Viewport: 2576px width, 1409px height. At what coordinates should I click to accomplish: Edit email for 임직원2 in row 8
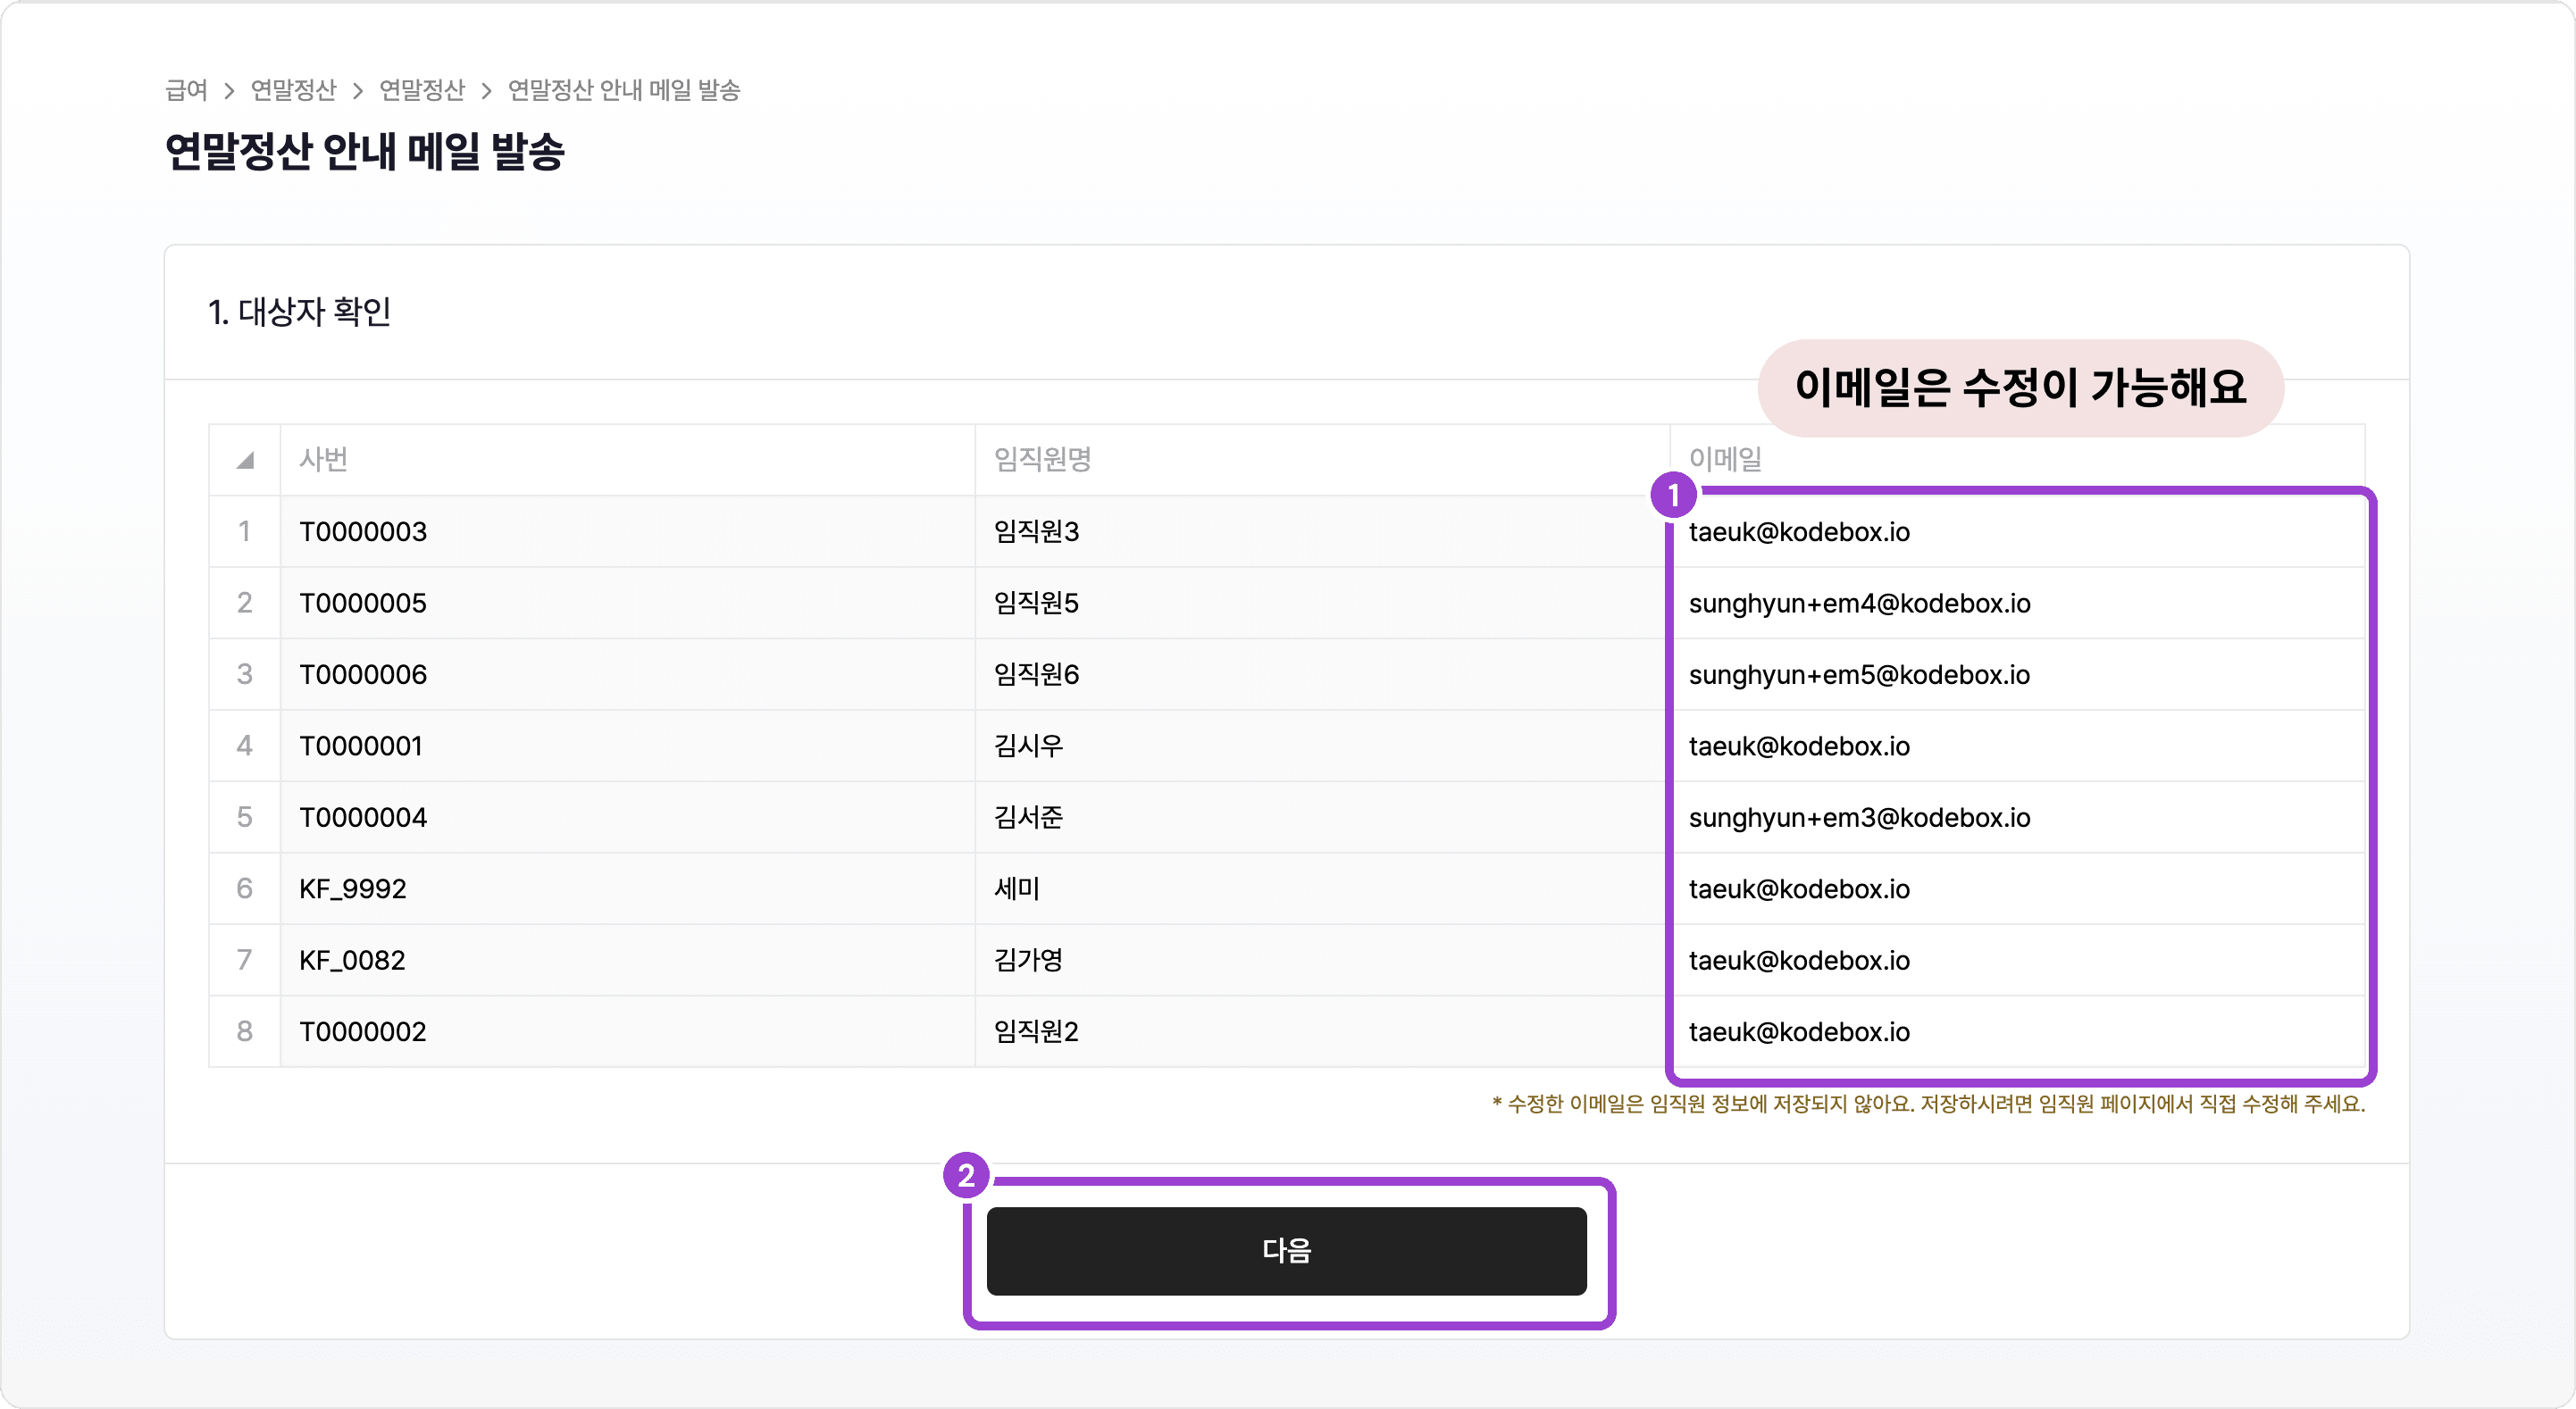point(2015,1032)
